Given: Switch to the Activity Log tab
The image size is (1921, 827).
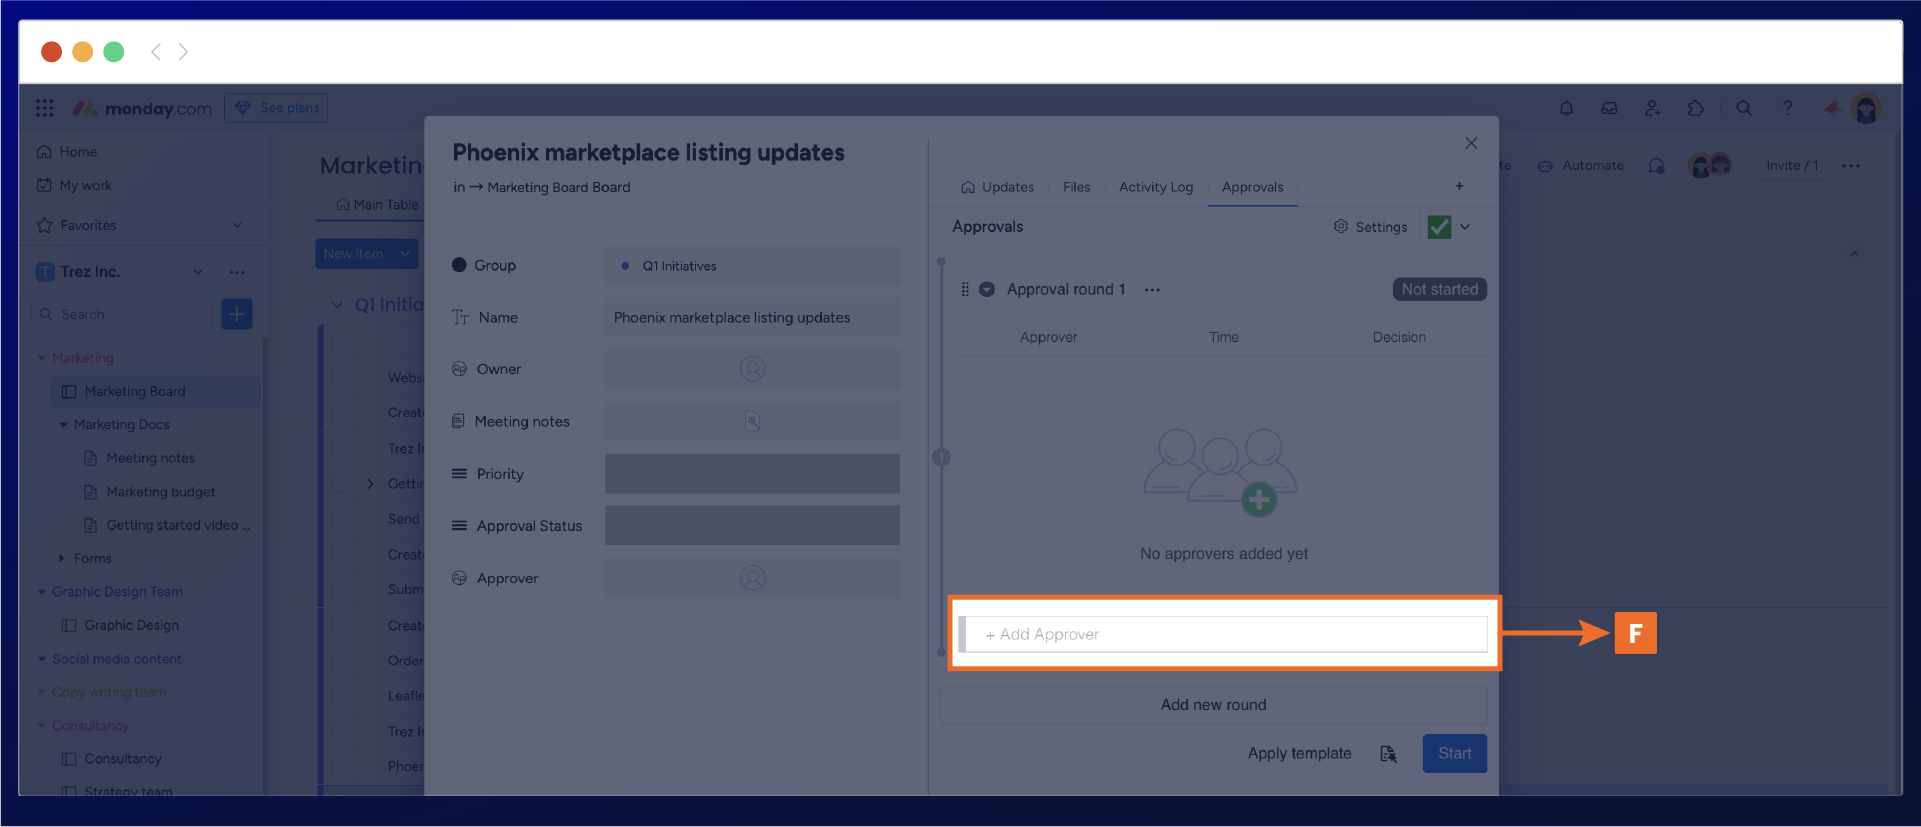Looking at the screenshot, I should click(x=1155, y=187).
